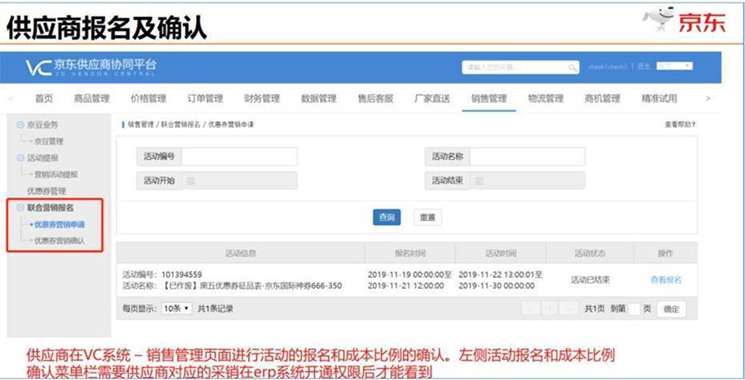Image resolution: width=745 pixels, height=380 pixels.
Task: Collapse the 活动提报 tree node
Action: [20, 158]
